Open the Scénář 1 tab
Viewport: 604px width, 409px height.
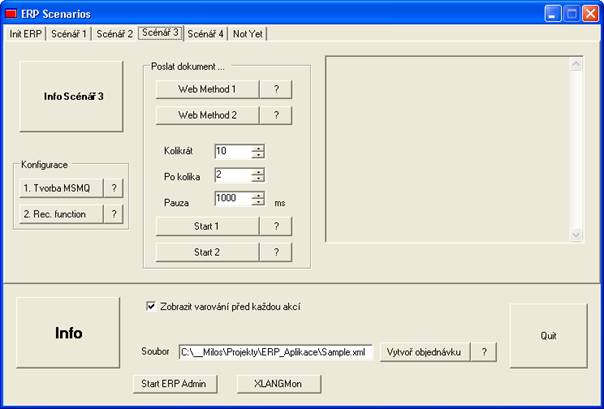coord(69,34)
